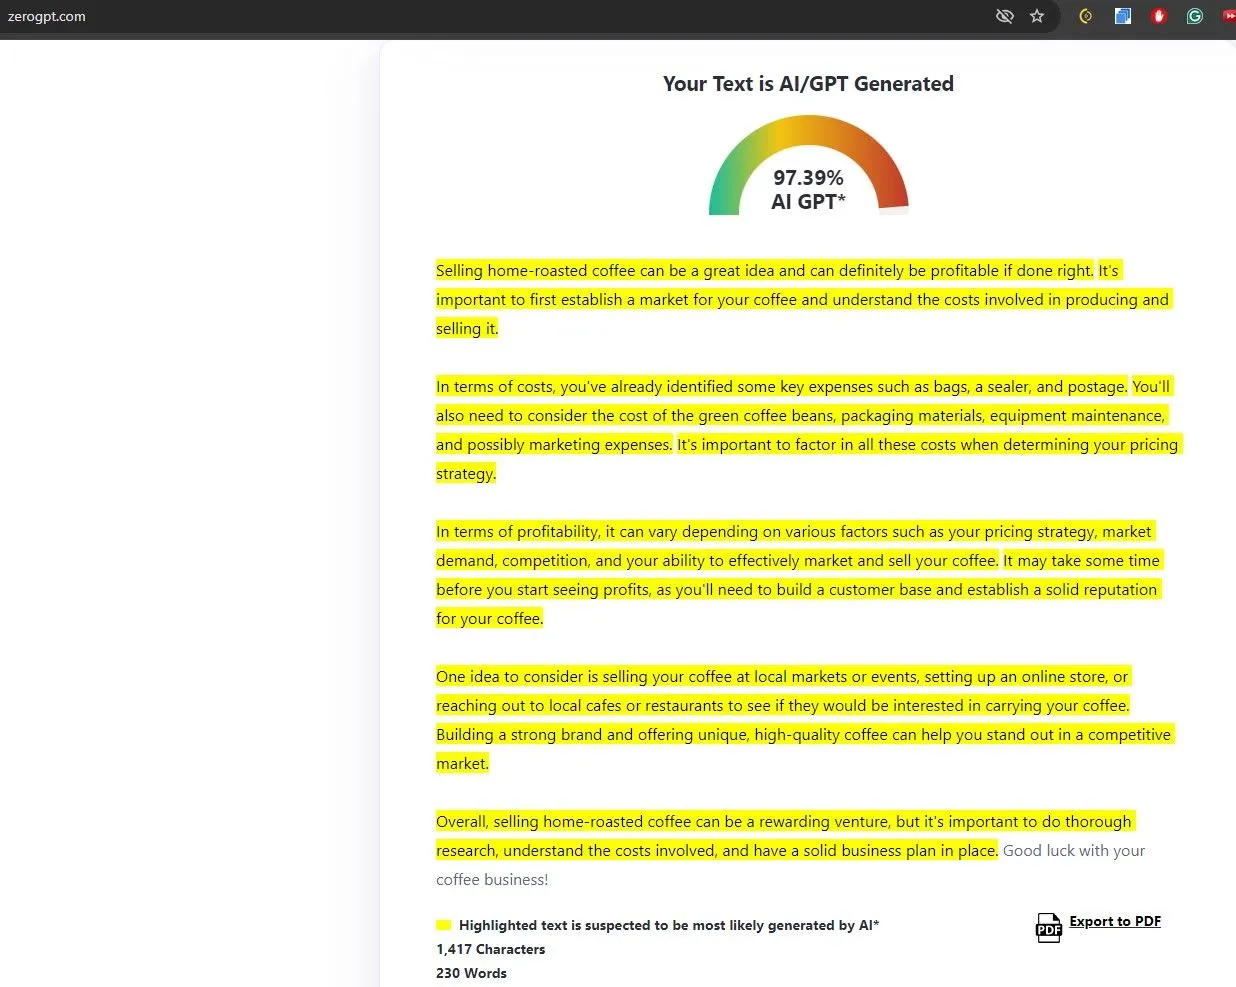Click the paragraph starting "One idea to consider"
Screen dimensions: 1236x987
781,677
